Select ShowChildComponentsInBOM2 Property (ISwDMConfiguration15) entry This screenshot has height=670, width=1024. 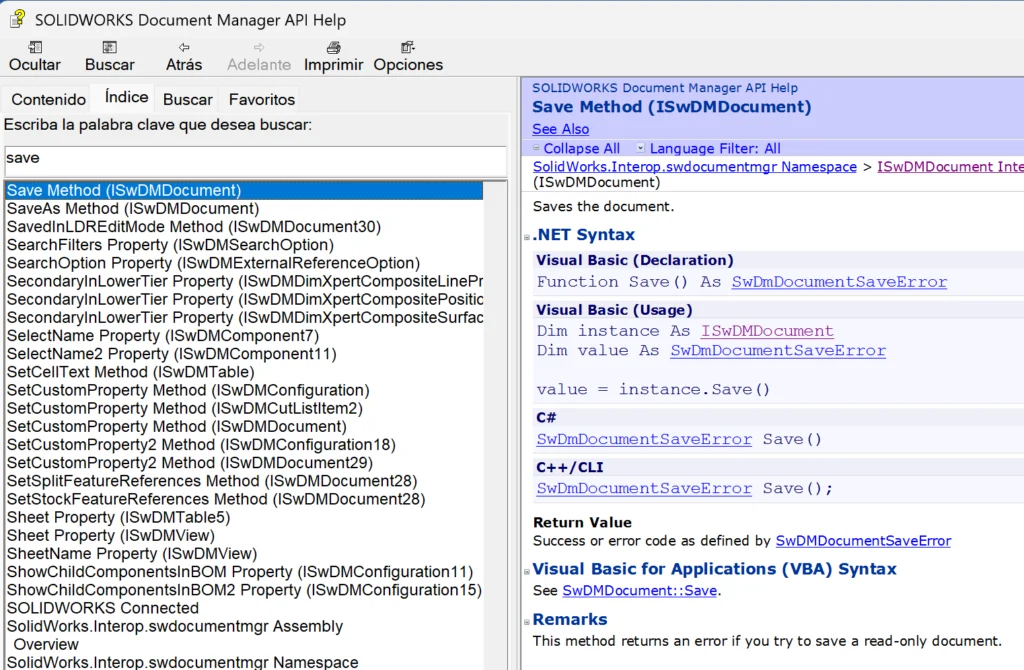(244, 590)
